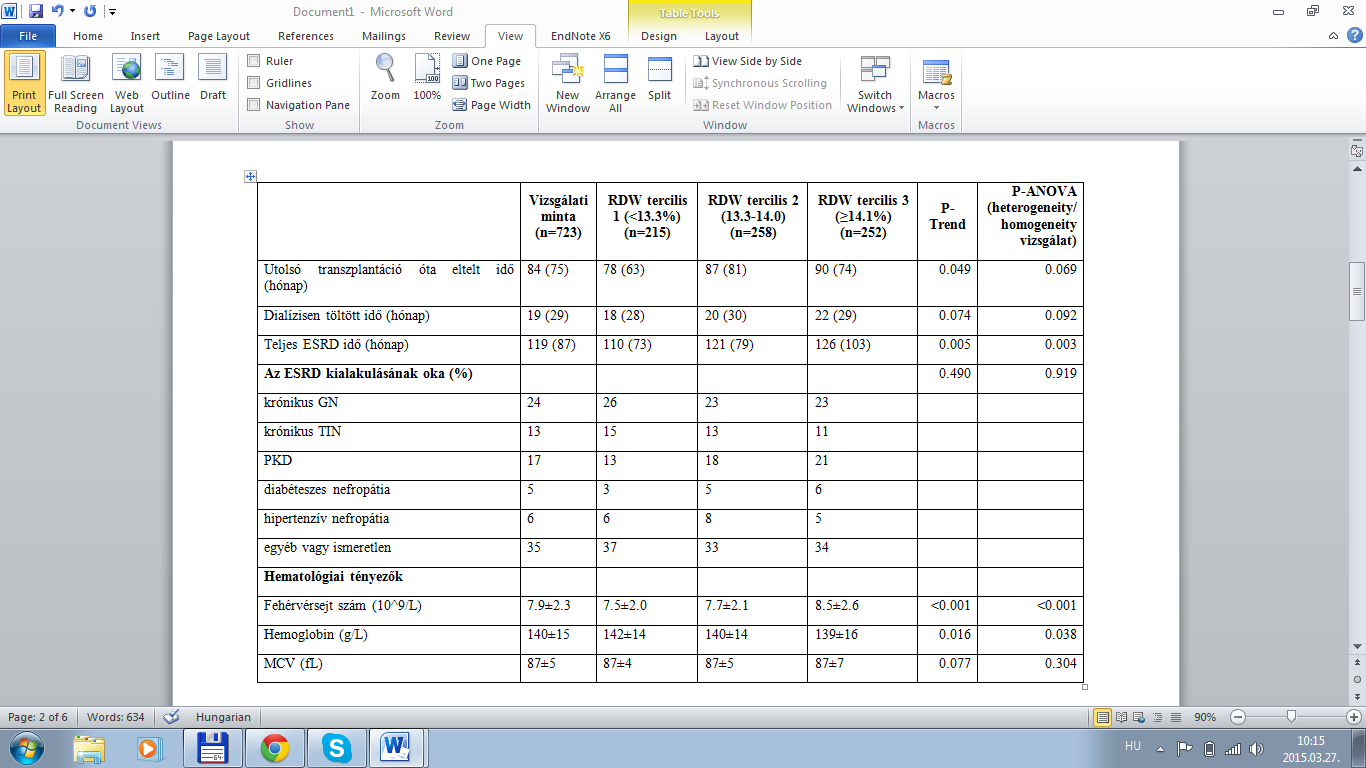Redo the last action

click(90, 12)
